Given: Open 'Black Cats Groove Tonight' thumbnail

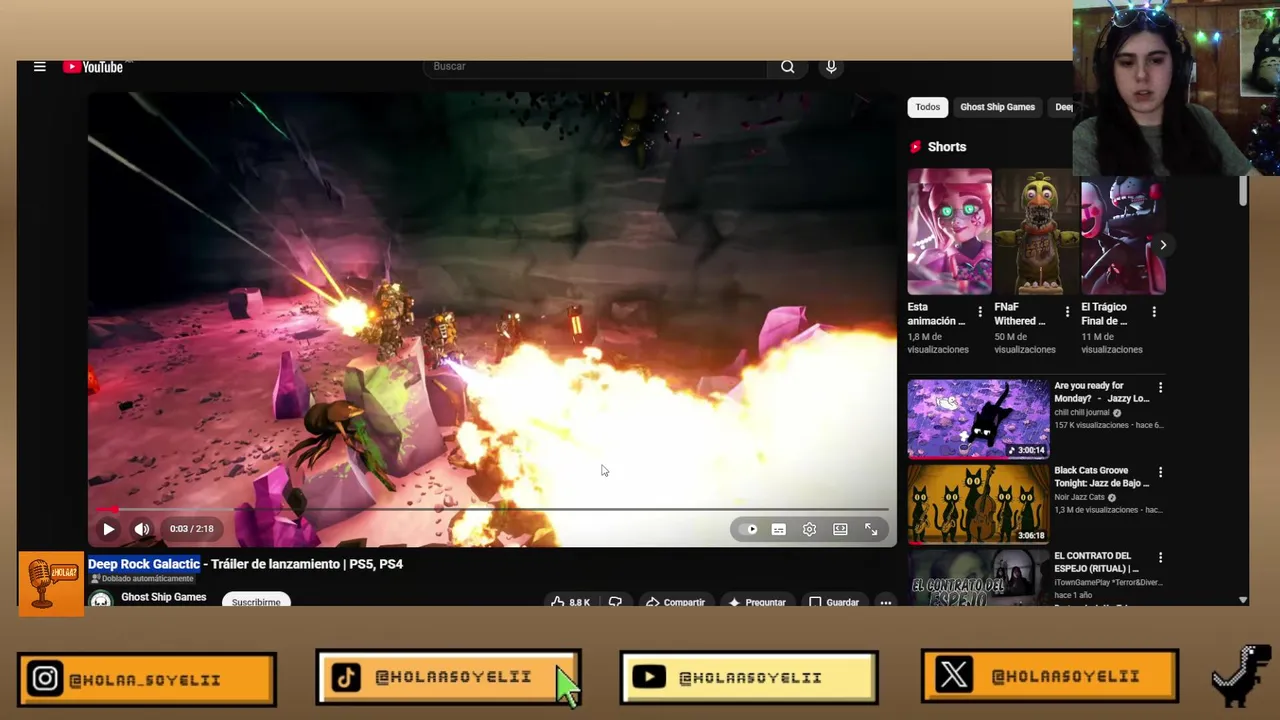Looking at the screenshot, I should (978, 503).
